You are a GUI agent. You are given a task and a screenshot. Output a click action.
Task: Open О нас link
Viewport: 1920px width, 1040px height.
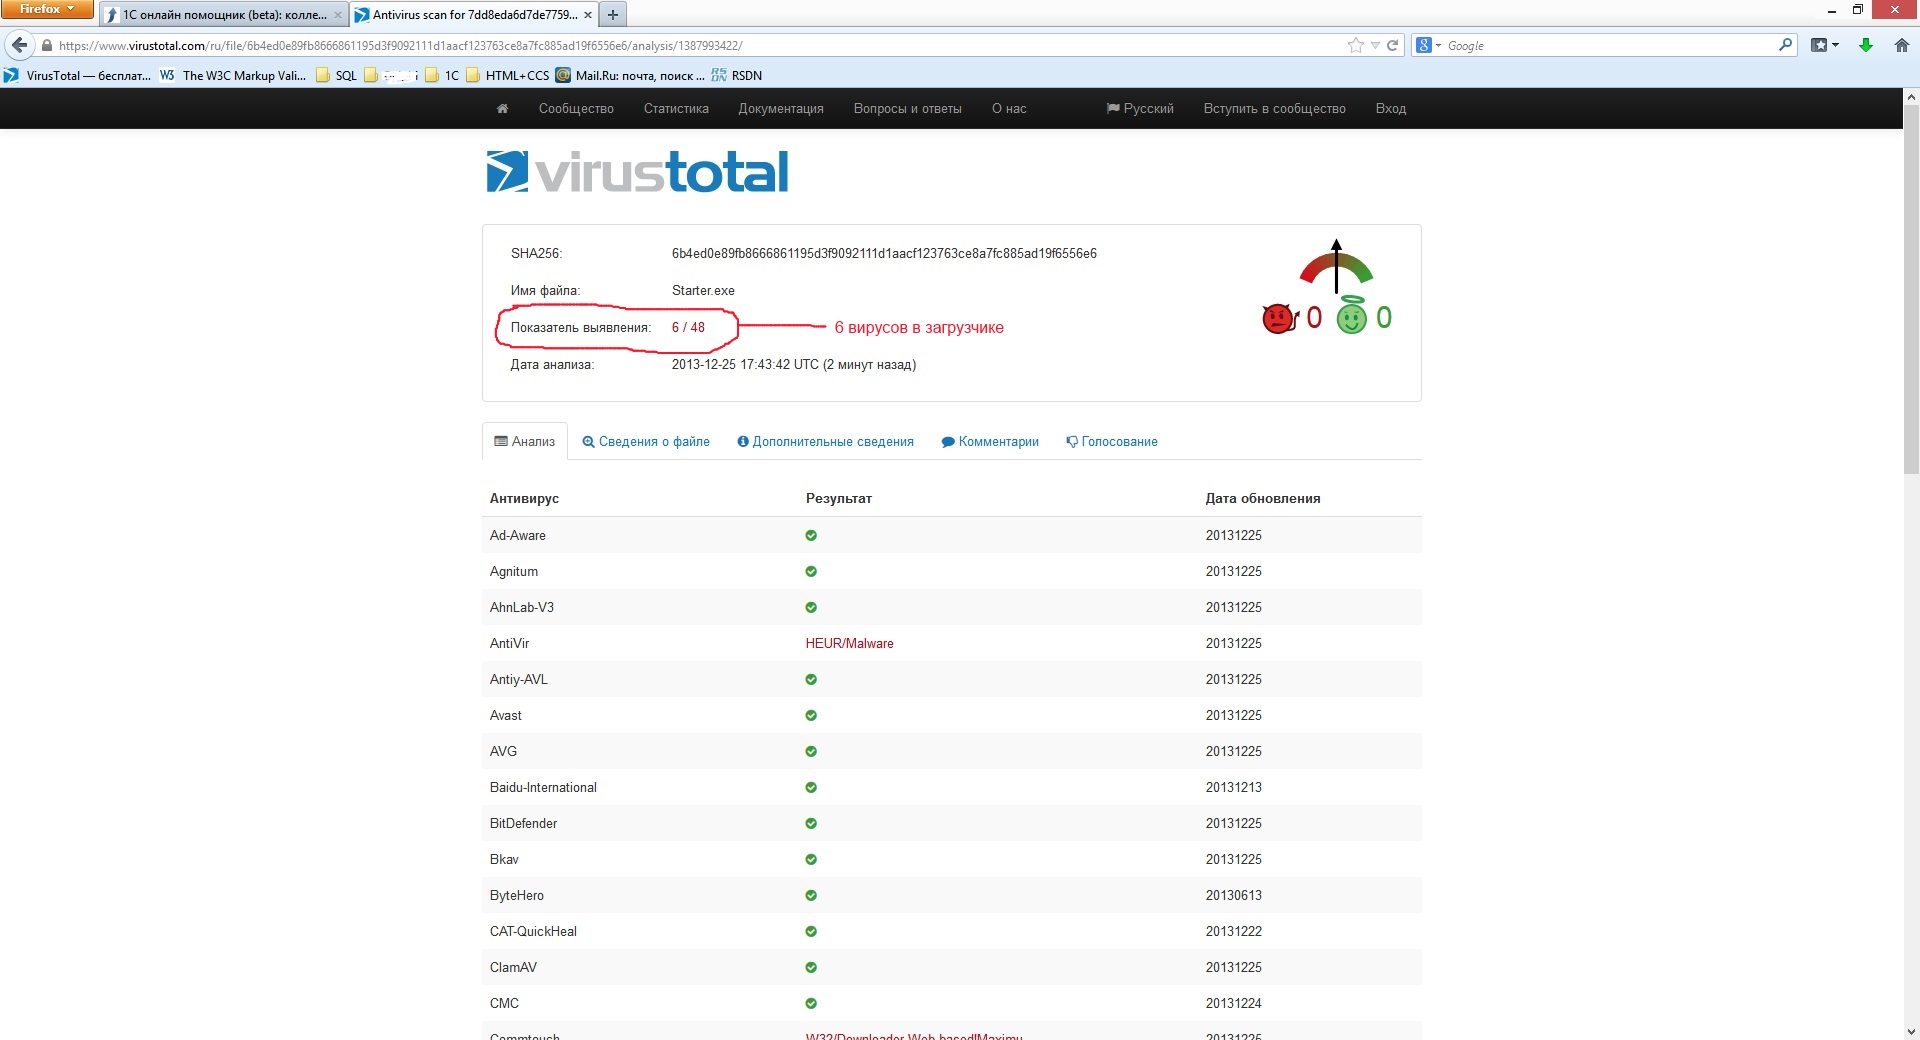1009,108
